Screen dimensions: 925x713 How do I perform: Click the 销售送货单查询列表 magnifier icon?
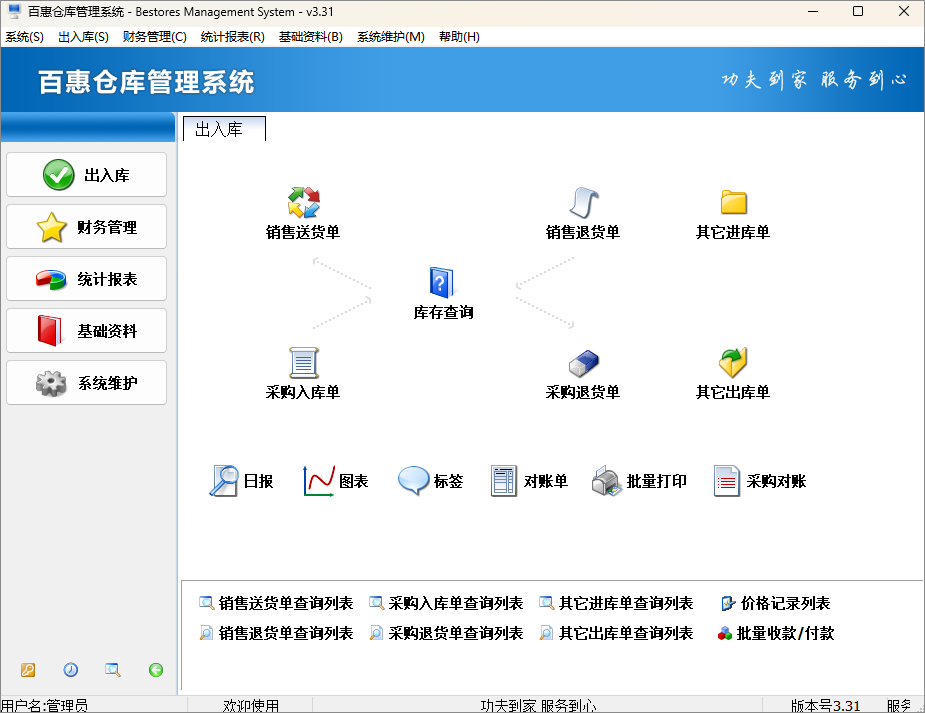point(206,603)
